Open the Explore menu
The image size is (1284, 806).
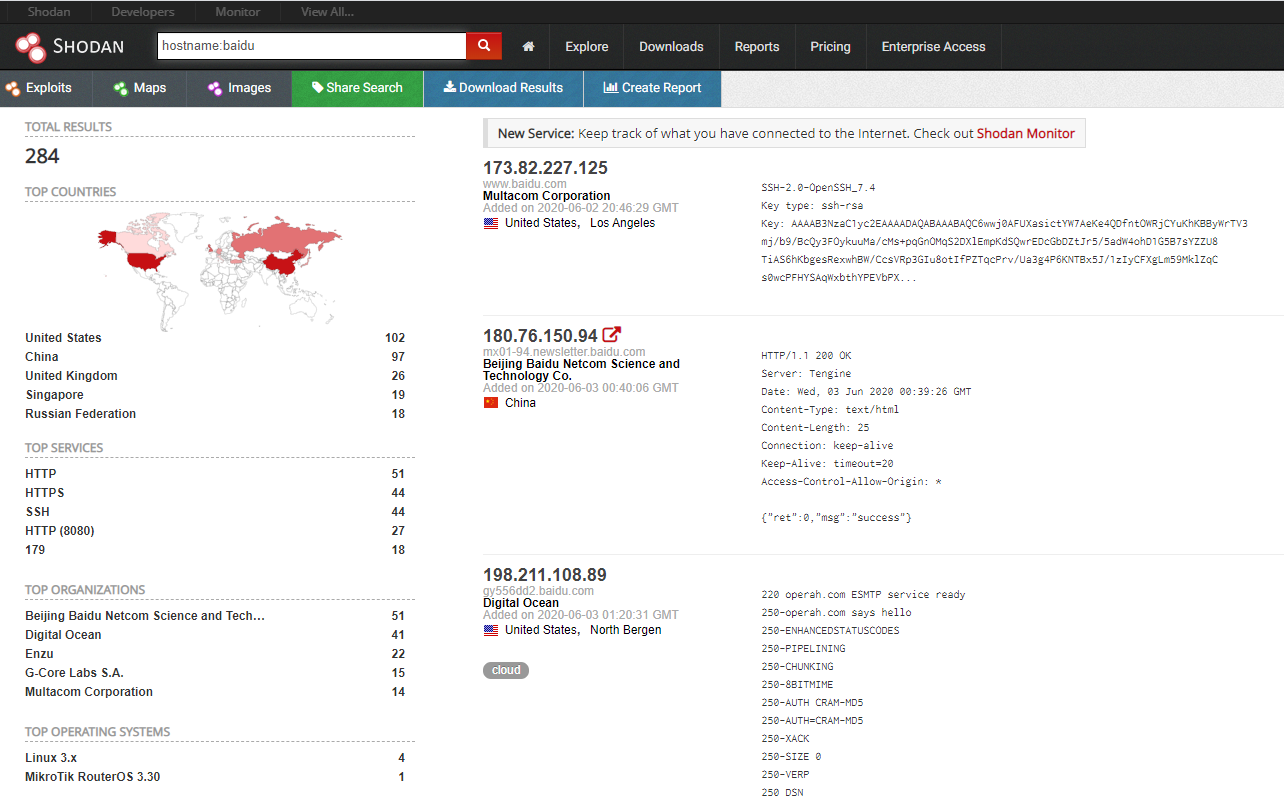point(587,47)
